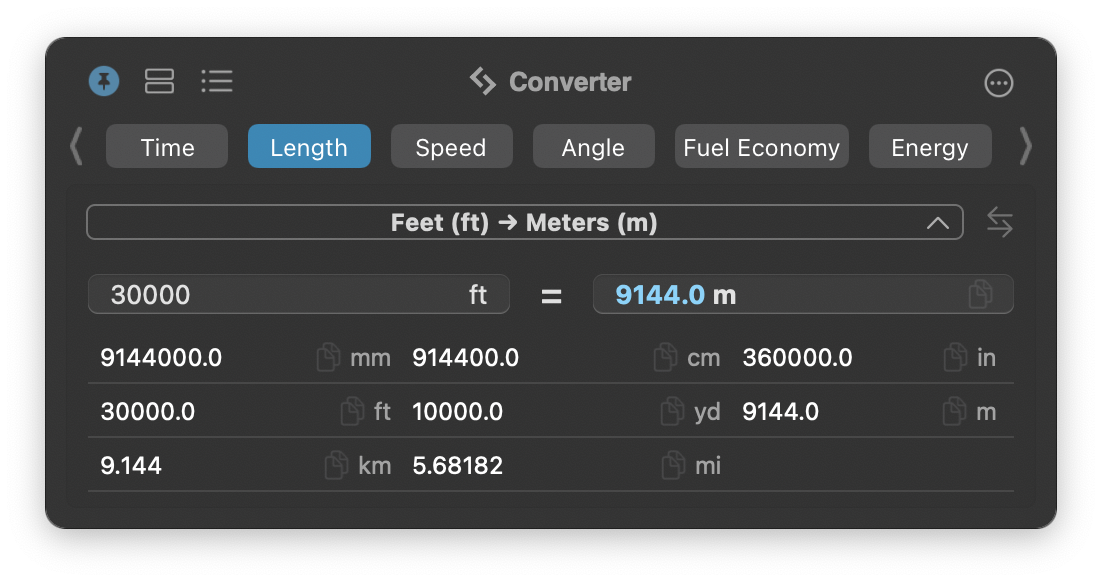
Task: Copy the kilometers value 9.144
Action: 336,465
